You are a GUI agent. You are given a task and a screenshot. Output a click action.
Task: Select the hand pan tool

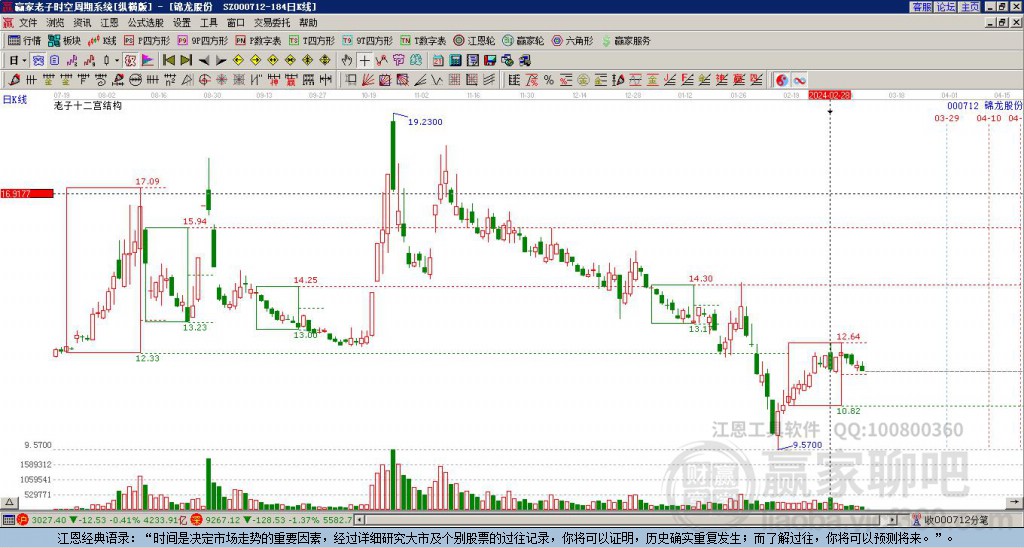tap(347, 61)
